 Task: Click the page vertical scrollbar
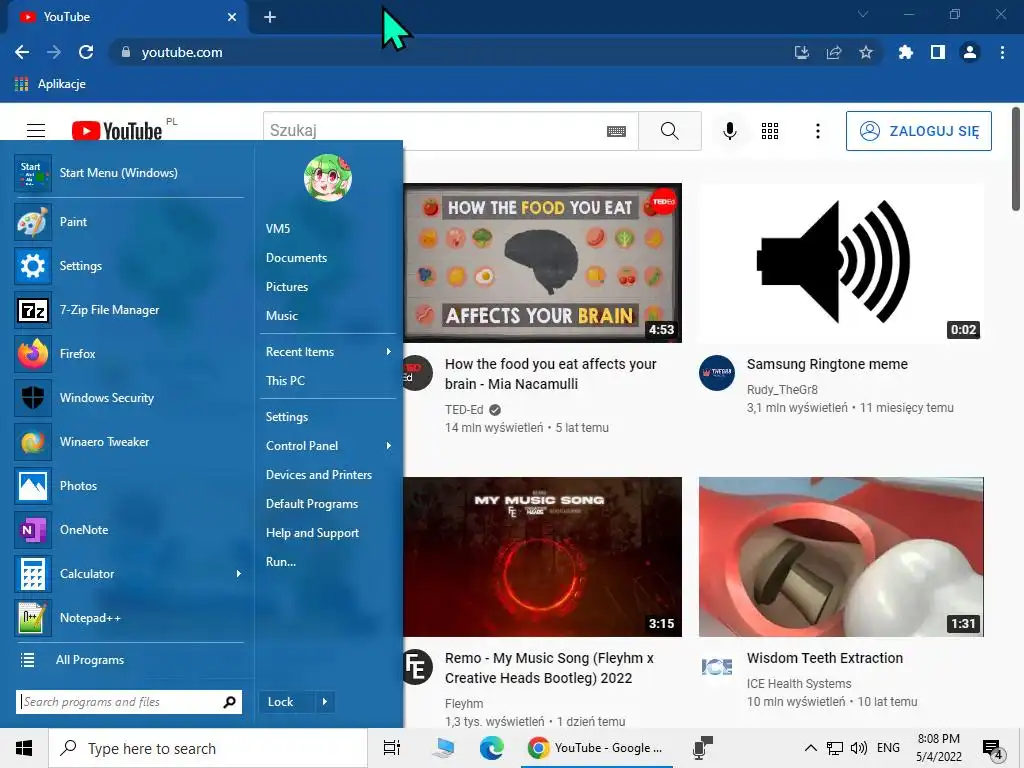click(1016, 159)
